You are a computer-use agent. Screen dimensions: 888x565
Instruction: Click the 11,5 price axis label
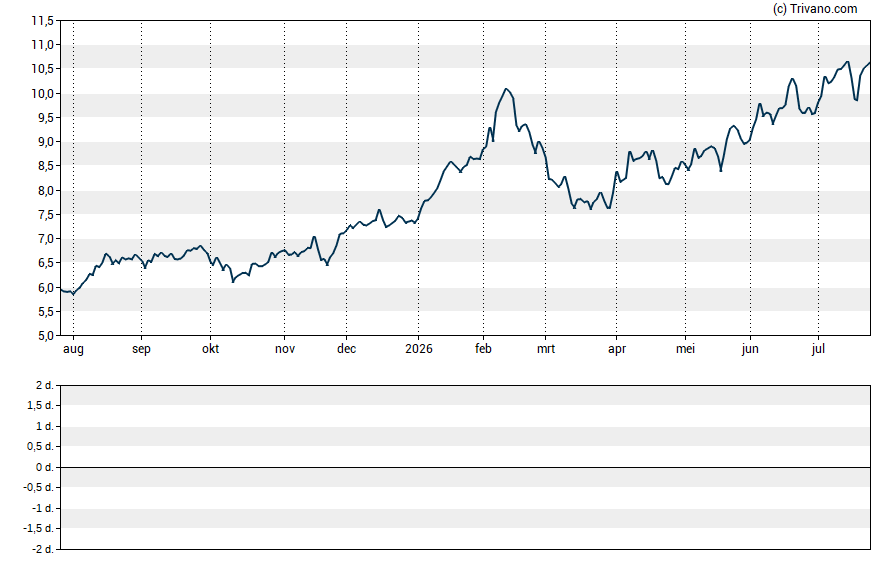(42, 21)
